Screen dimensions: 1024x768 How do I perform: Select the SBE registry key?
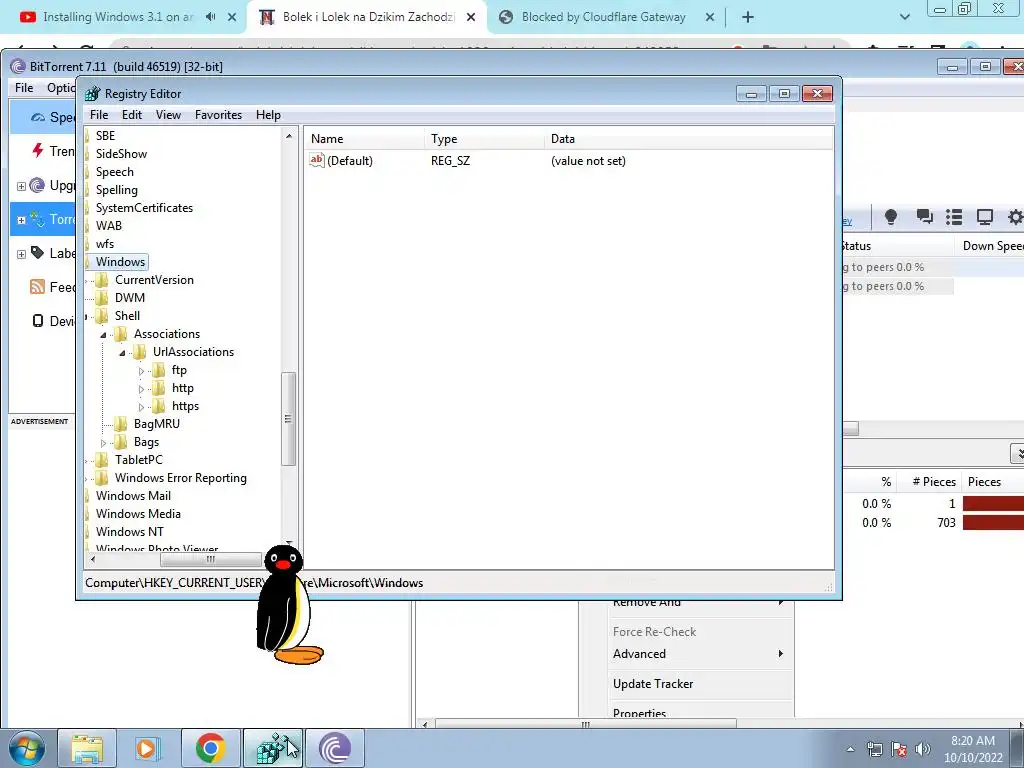click(105, 136)
